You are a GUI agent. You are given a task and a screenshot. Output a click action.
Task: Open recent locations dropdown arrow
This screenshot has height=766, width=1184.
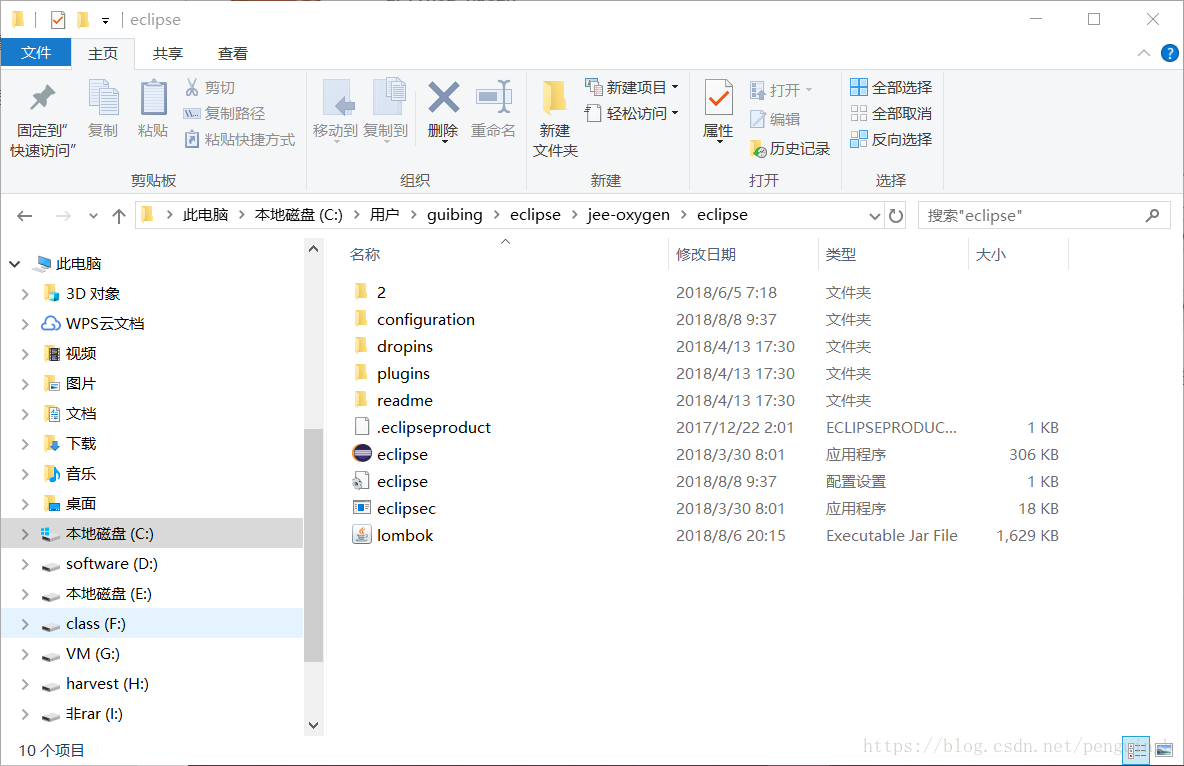pyautogui.click(x=93, y=216)
